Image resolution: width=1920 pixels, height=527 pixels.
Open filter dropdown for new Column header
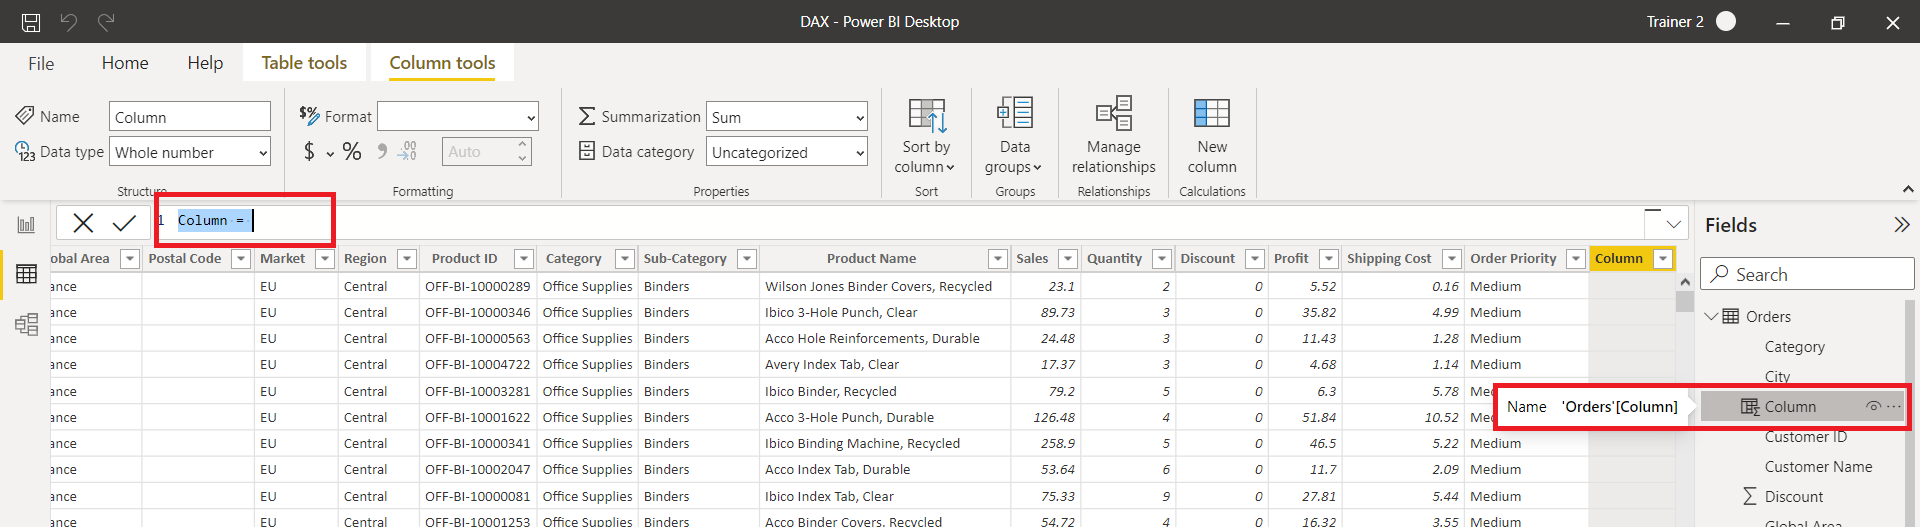pos(1663,259)
